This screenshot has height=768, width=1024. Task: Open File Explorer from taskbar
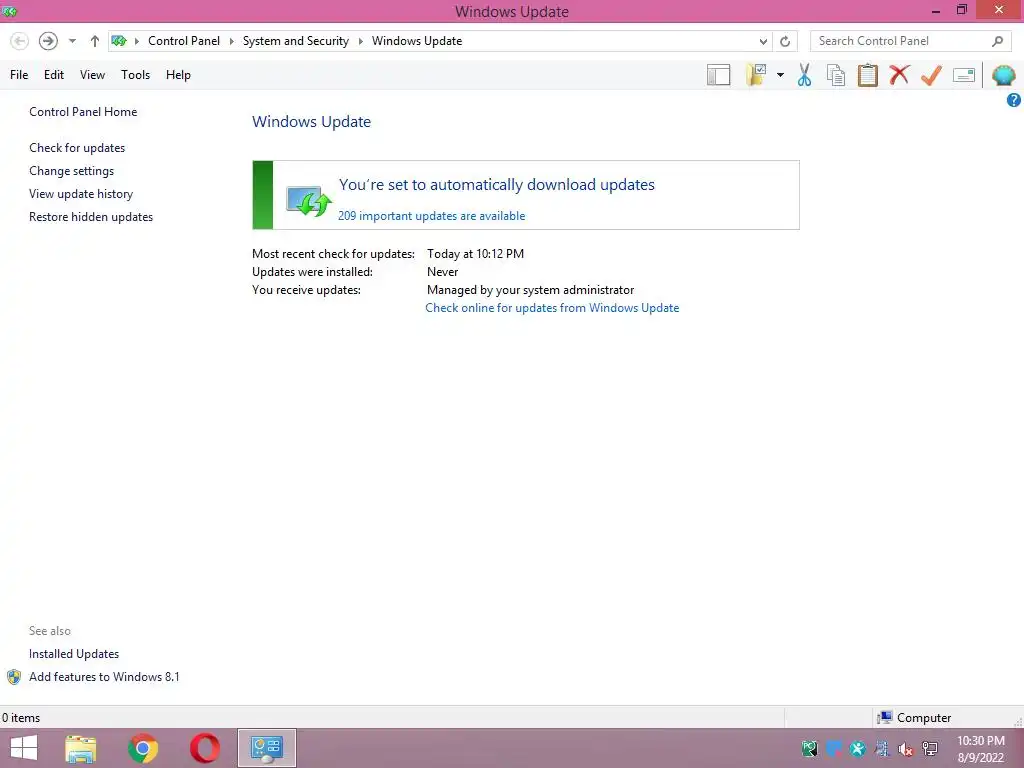pyautogui.click(x=81, y=748)
